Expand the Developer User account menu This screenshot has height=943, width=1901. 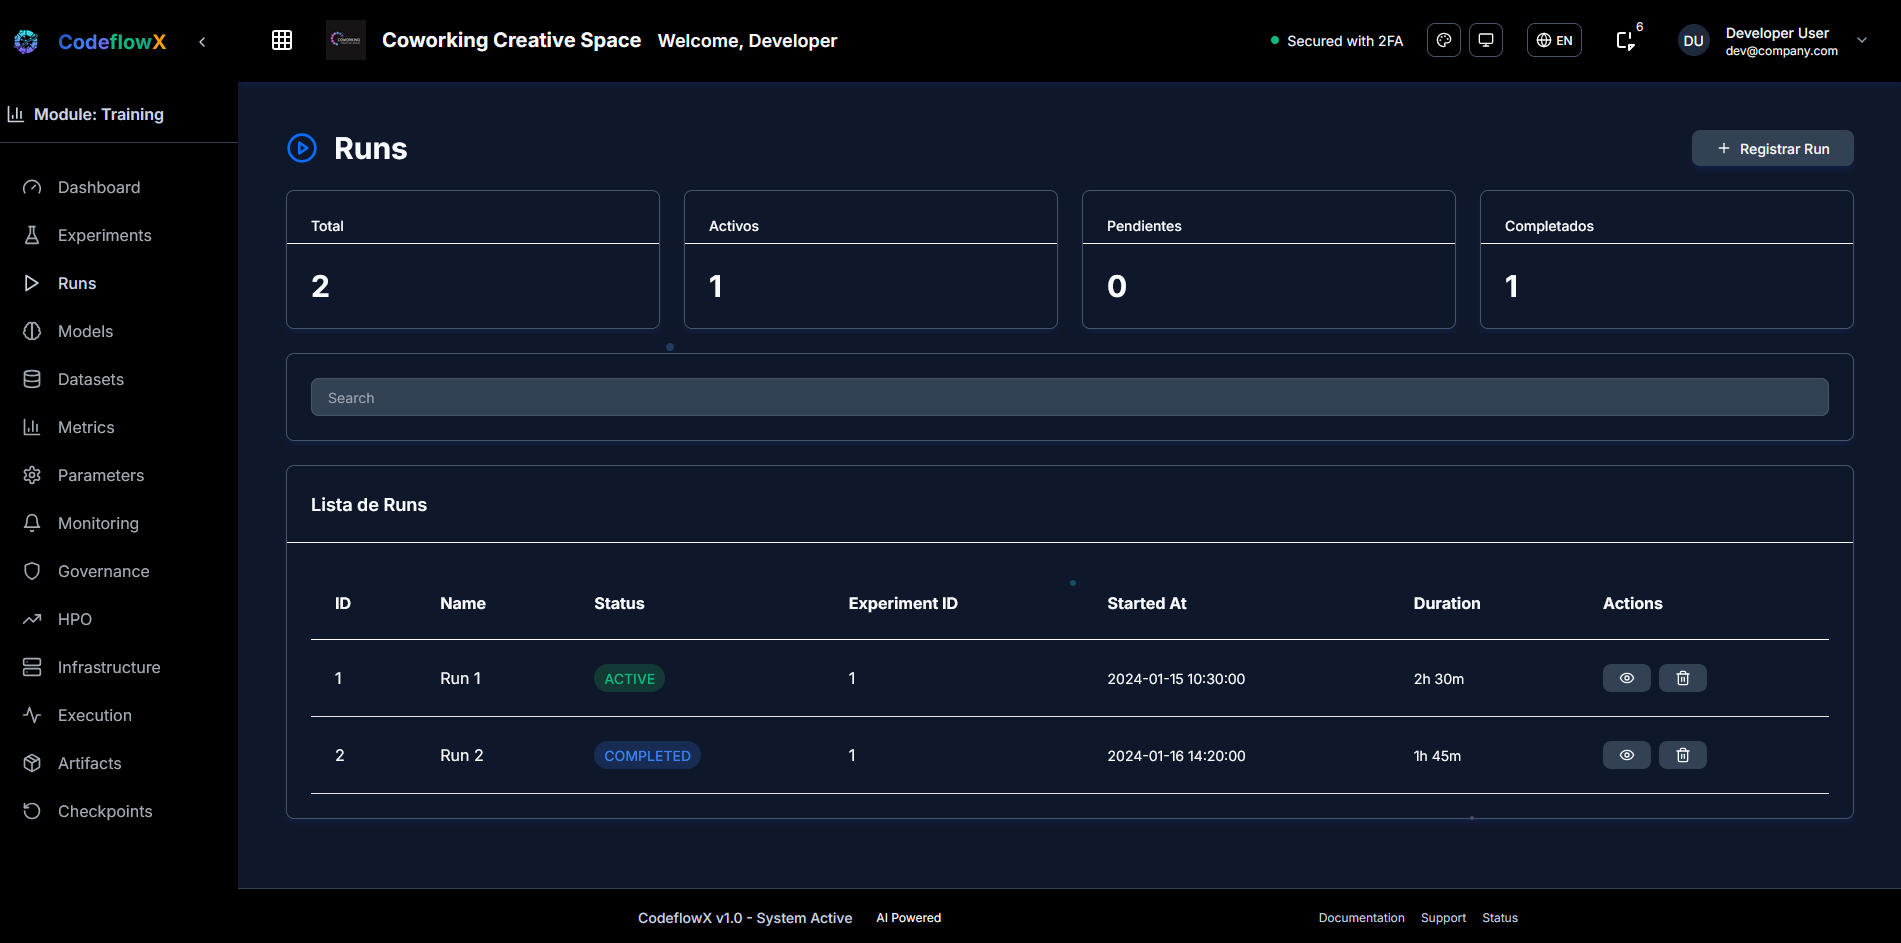1861,40
